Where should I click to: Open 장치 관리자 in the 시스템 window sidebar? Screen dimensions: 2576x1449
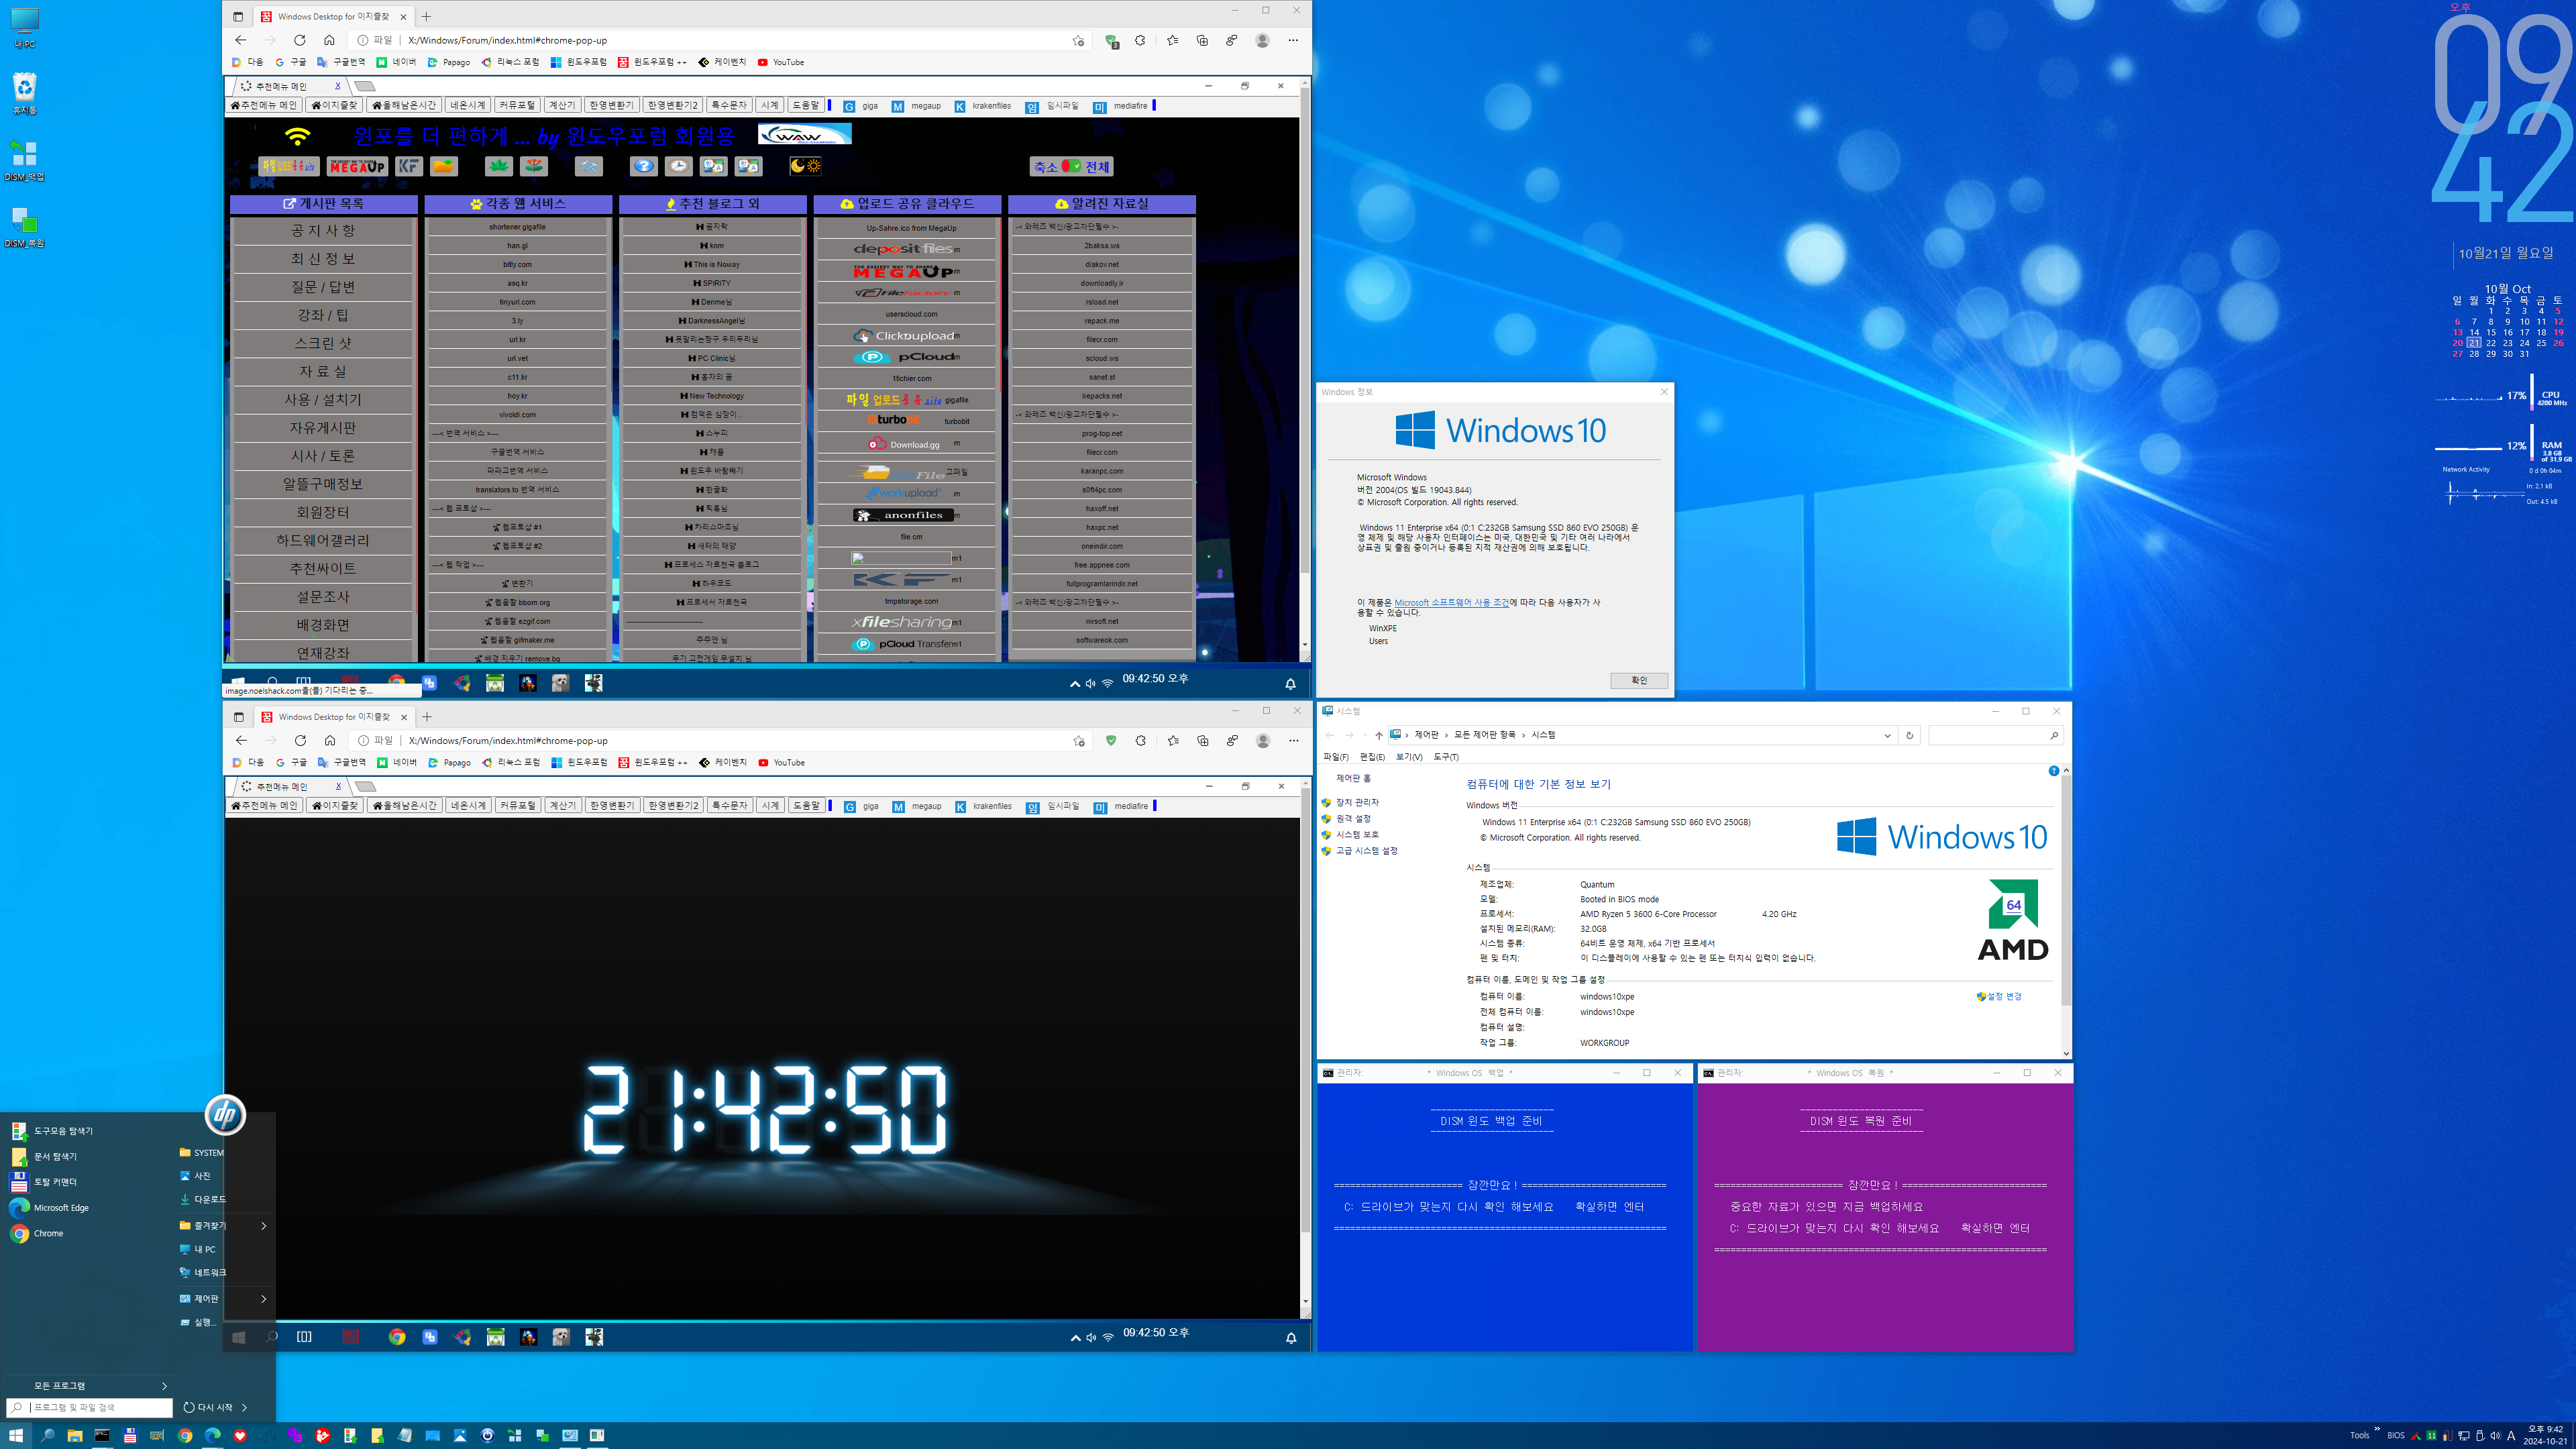coord(1357,803)
